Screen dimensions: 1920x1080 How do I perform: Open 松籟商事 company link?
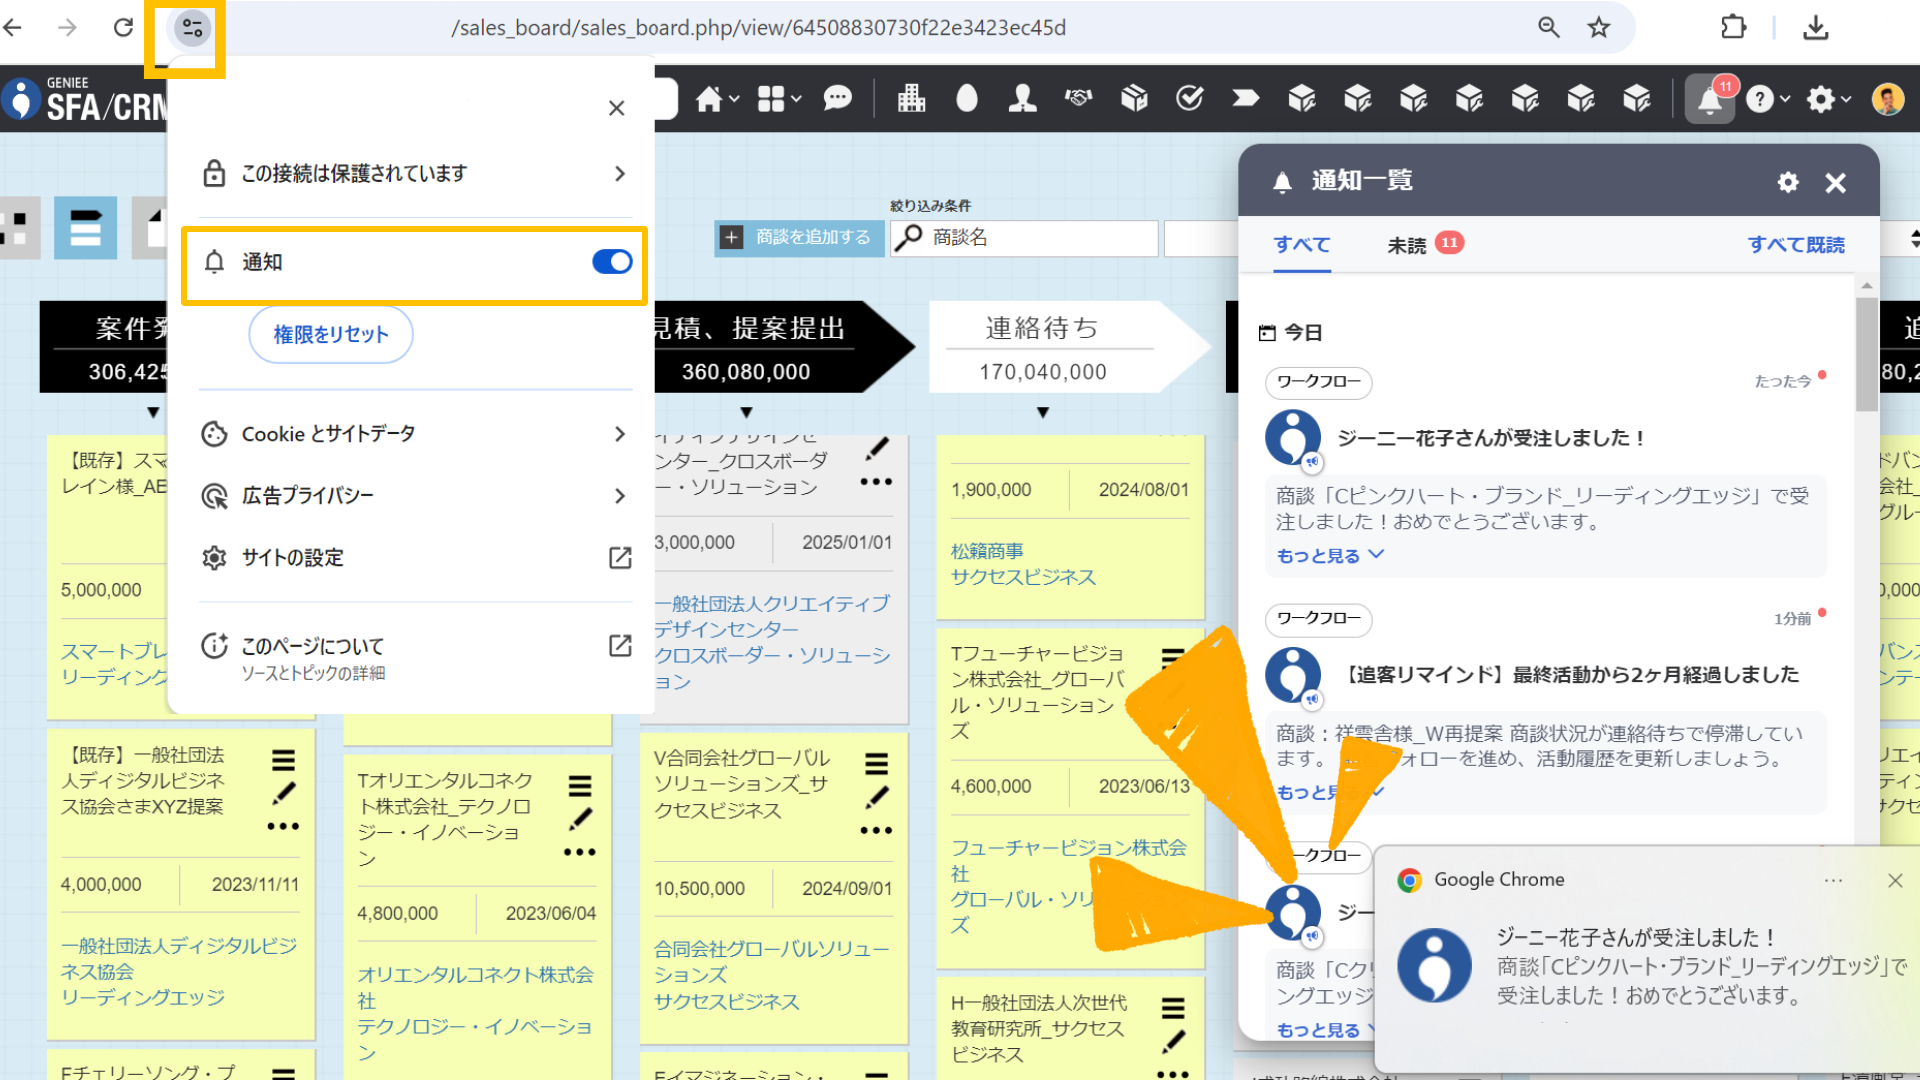click(987, 551)
